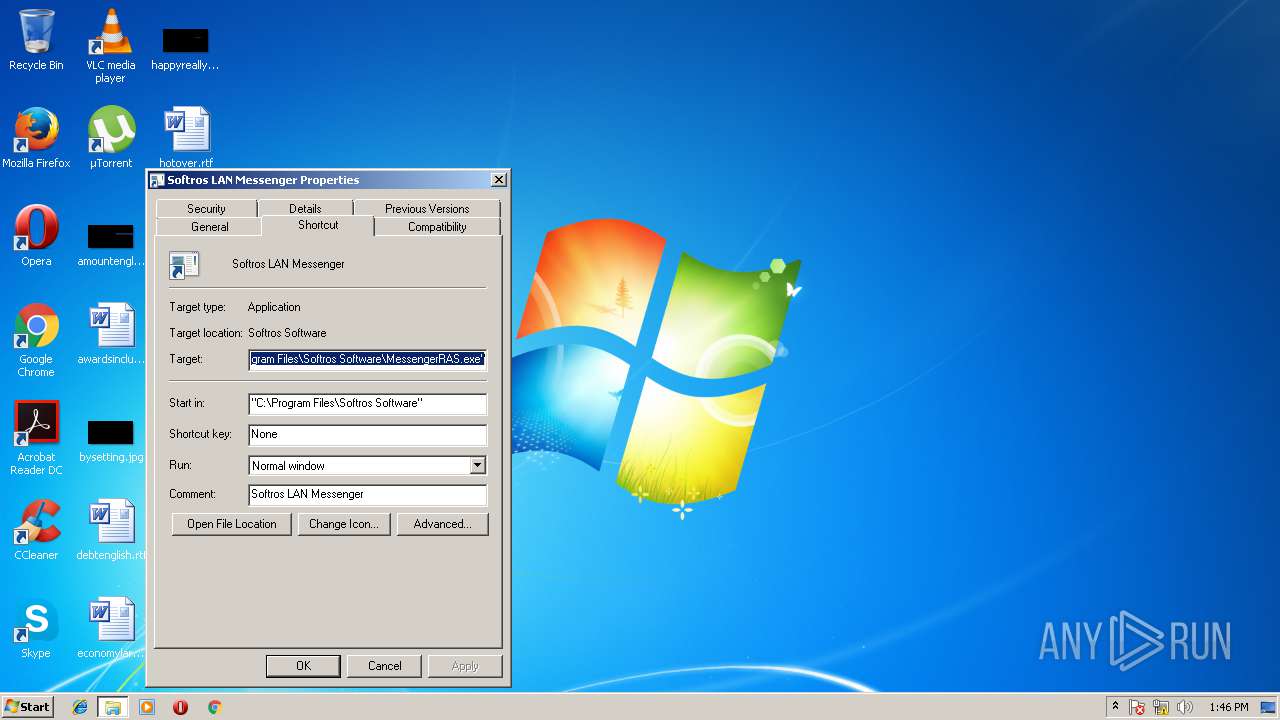Open the volume speaker tray icon
The height and width of the screenshot is (720, 1280).
(x=1185, y=707)
